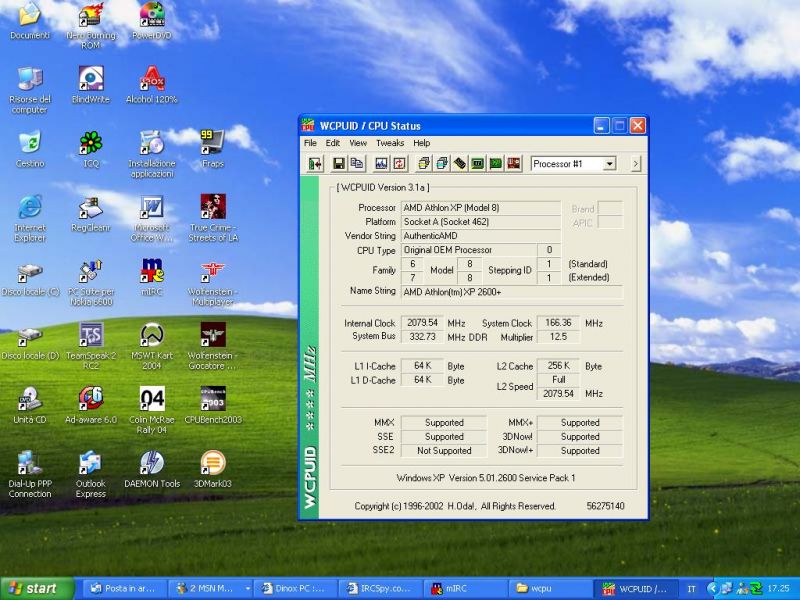Click the taskbar clock showing 17.25
The image size is (800, 600).
[x=779, y=588]
